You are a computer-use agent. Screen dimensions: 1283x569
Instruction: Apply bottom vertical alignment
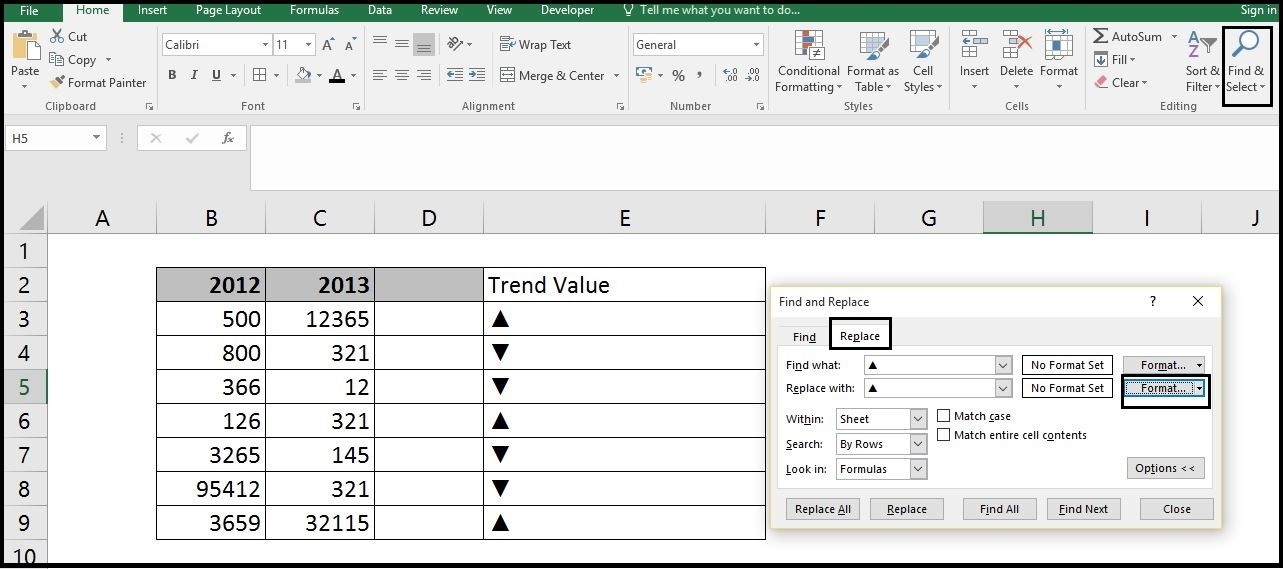coord(424,44)
